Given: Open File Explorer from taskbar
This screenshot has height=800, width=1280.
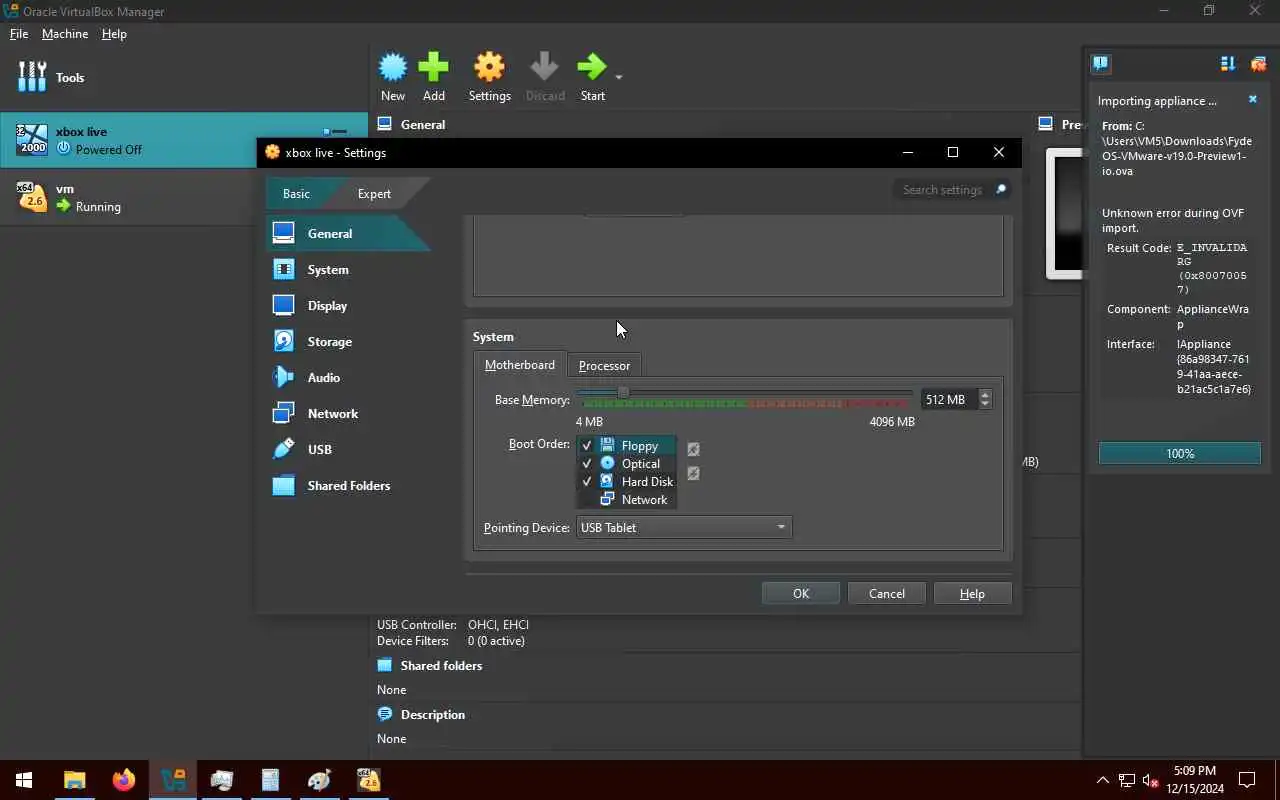Looking at the screenshot, I should pyautogui.click(x=74, y=780).
